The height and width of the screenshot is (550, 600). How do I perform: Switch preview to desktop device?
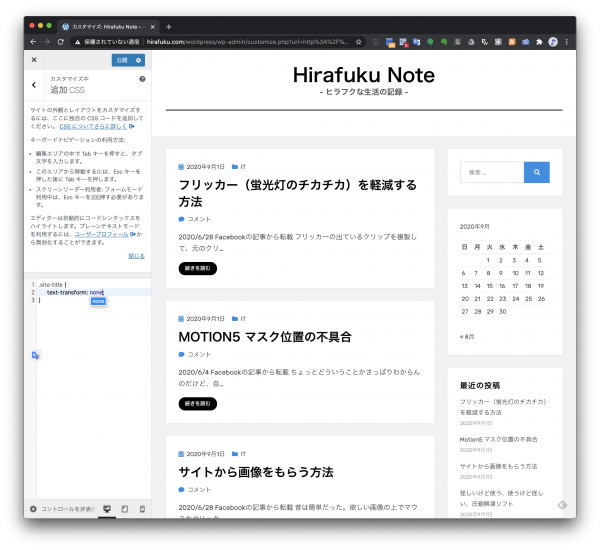click(107, 509)
